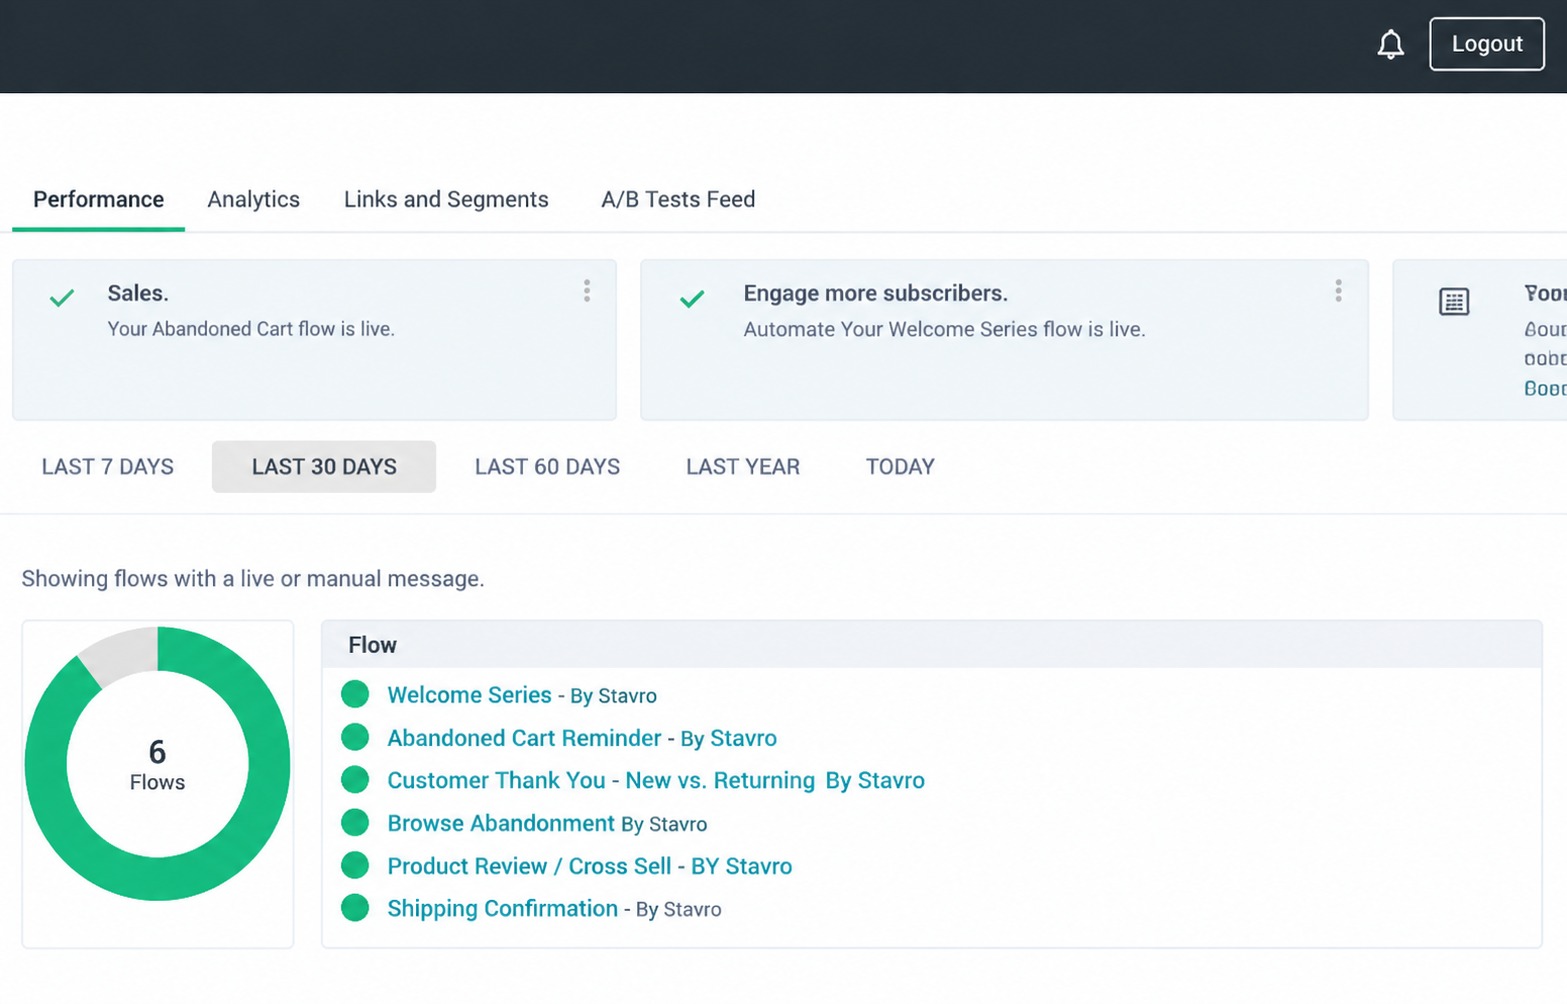The width and height of the screenshot is (1567, 1004).
Task: Open the Browse Abandonment flow
Action: (501, 823)
